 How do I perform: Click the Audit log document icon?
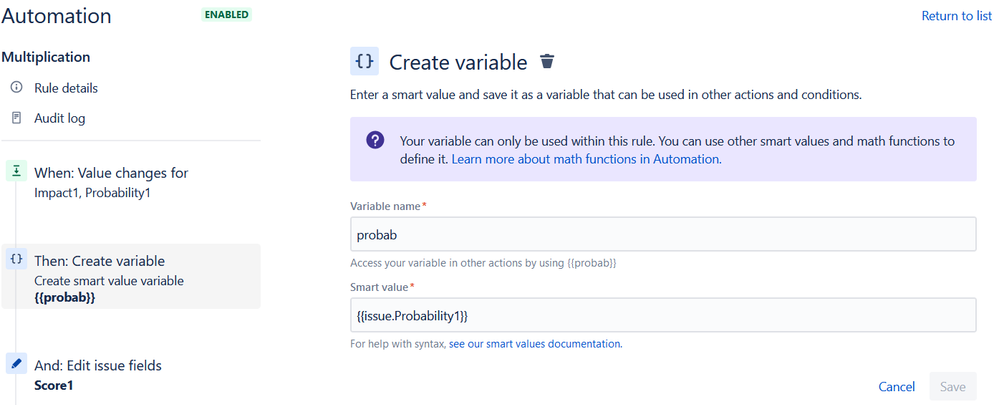tap(16, 118)
